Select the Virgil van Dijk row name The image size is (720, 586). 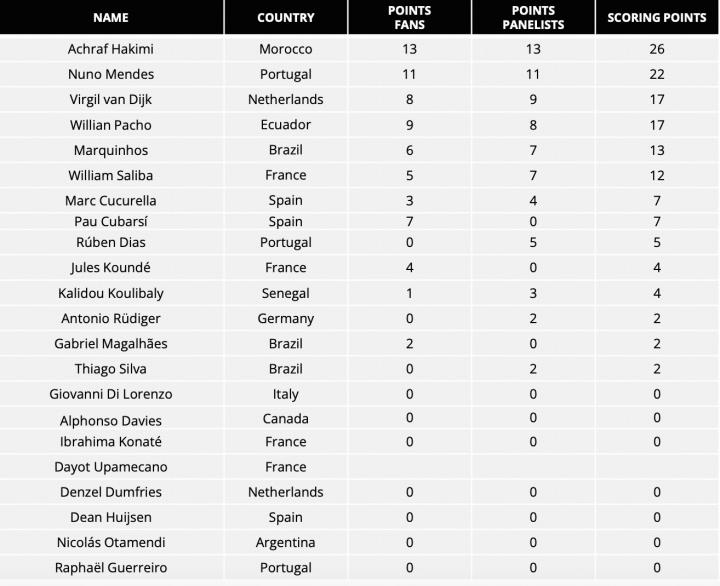click(x=111, y=99)
